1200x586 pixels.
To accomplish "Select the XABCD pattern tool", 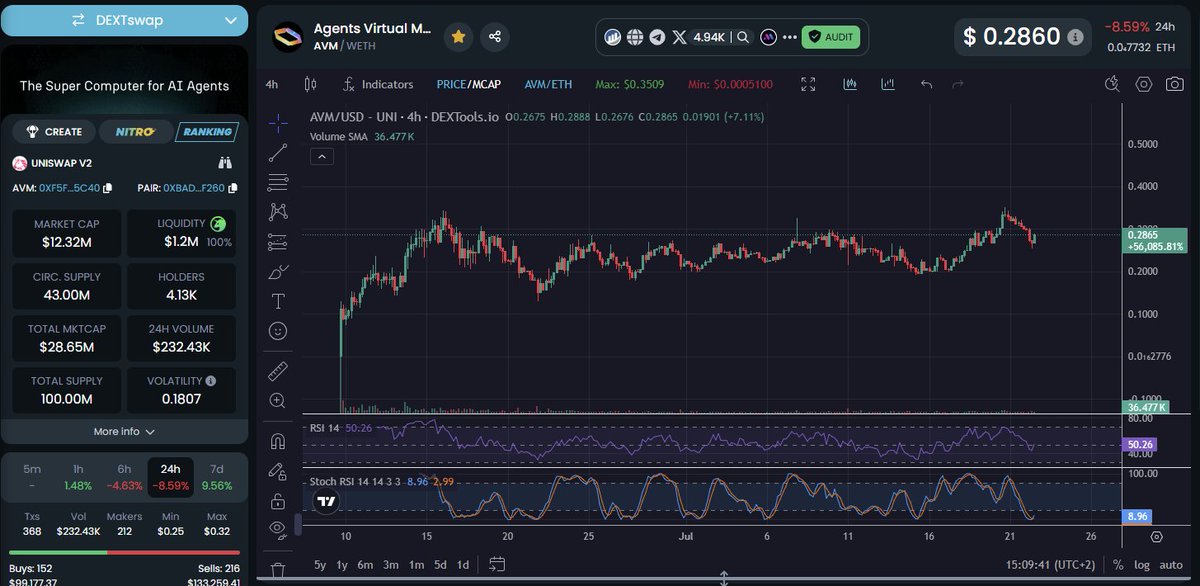I will 278,212.
